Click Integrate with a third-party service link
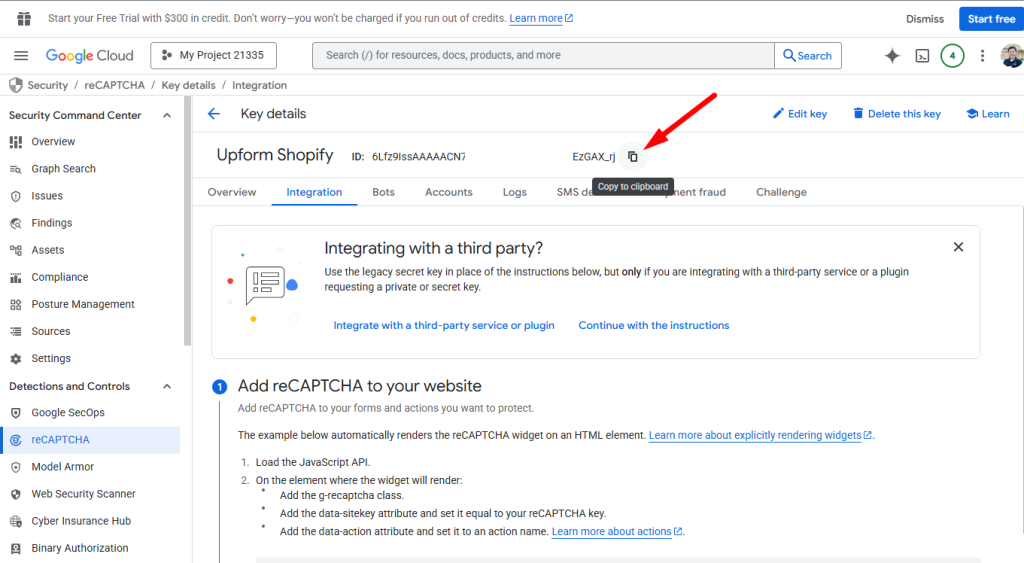The image size is (1024, 563). tap(444, 325)
